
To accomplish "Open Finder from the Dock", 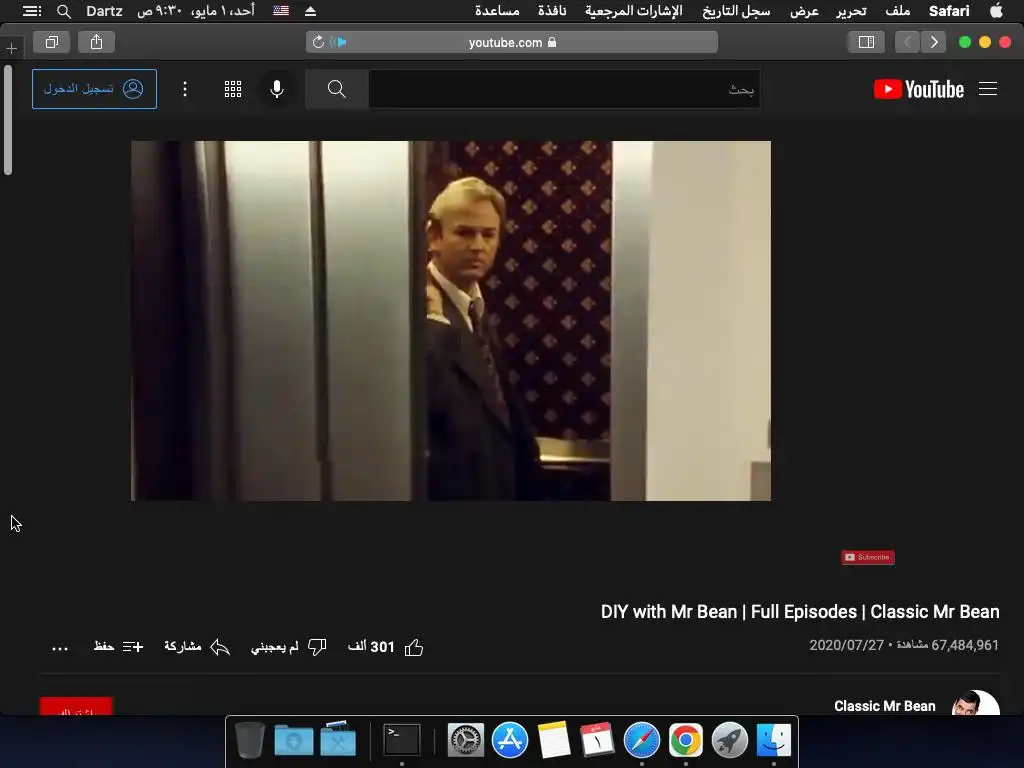I will tap(773, 740).
